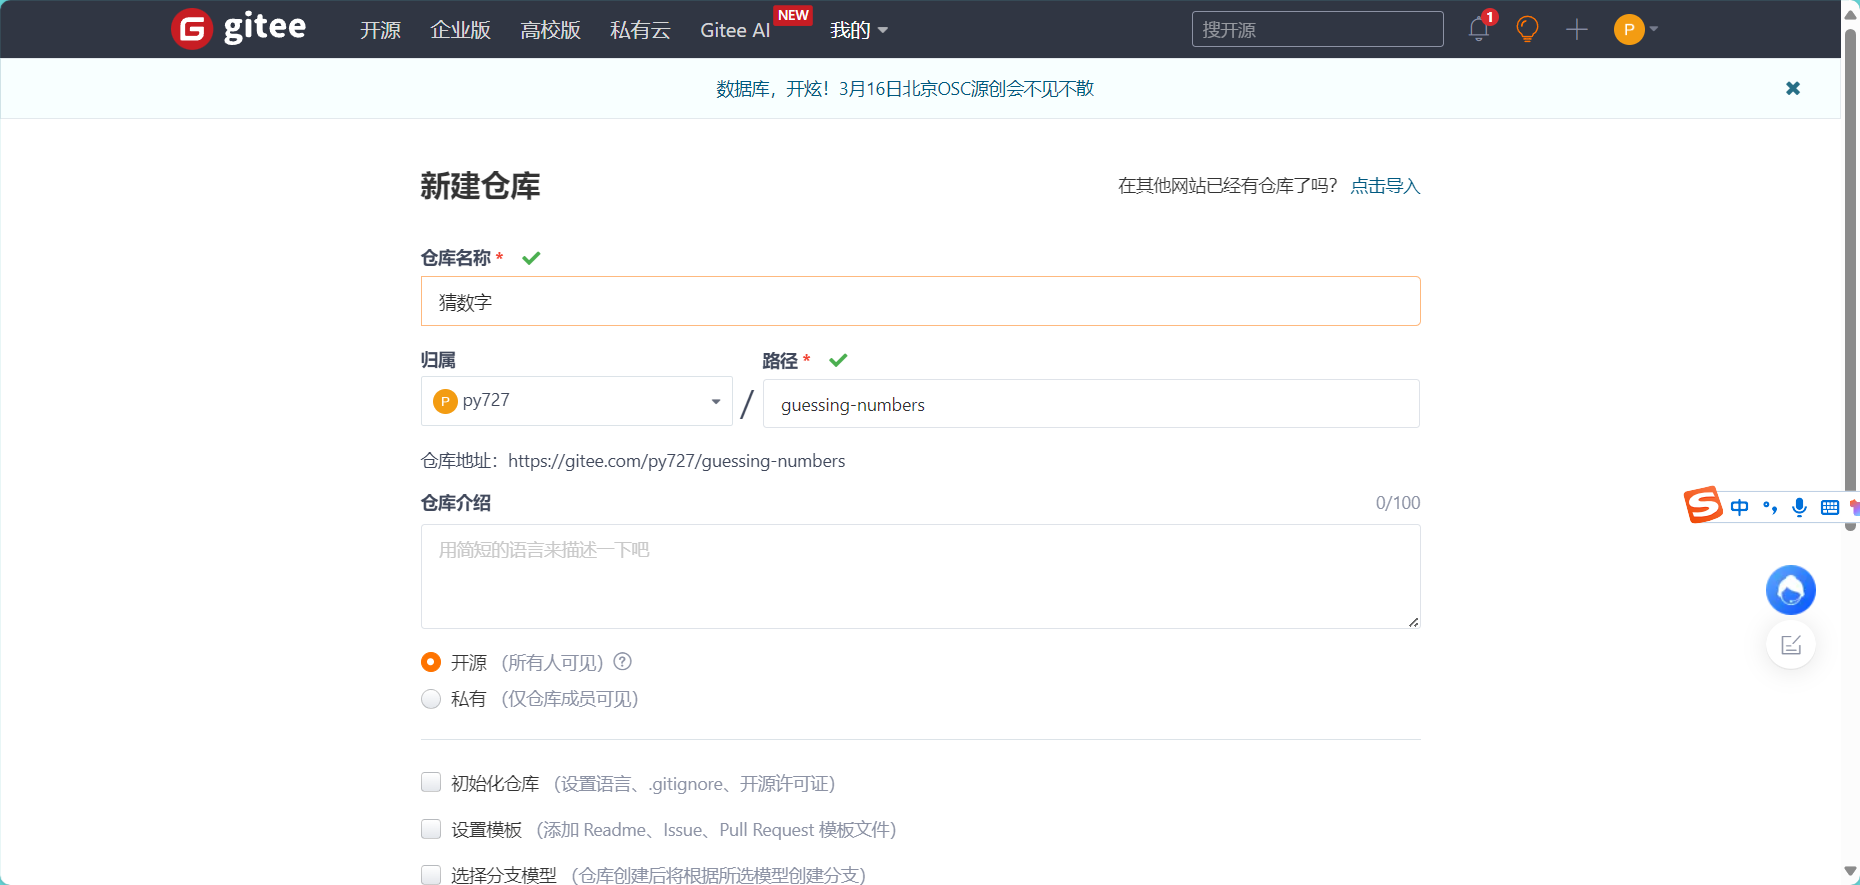The height and width of the screenshot is (885, 1860).
Task: Click the 路径 field label
Action: [x=780, y=361]
